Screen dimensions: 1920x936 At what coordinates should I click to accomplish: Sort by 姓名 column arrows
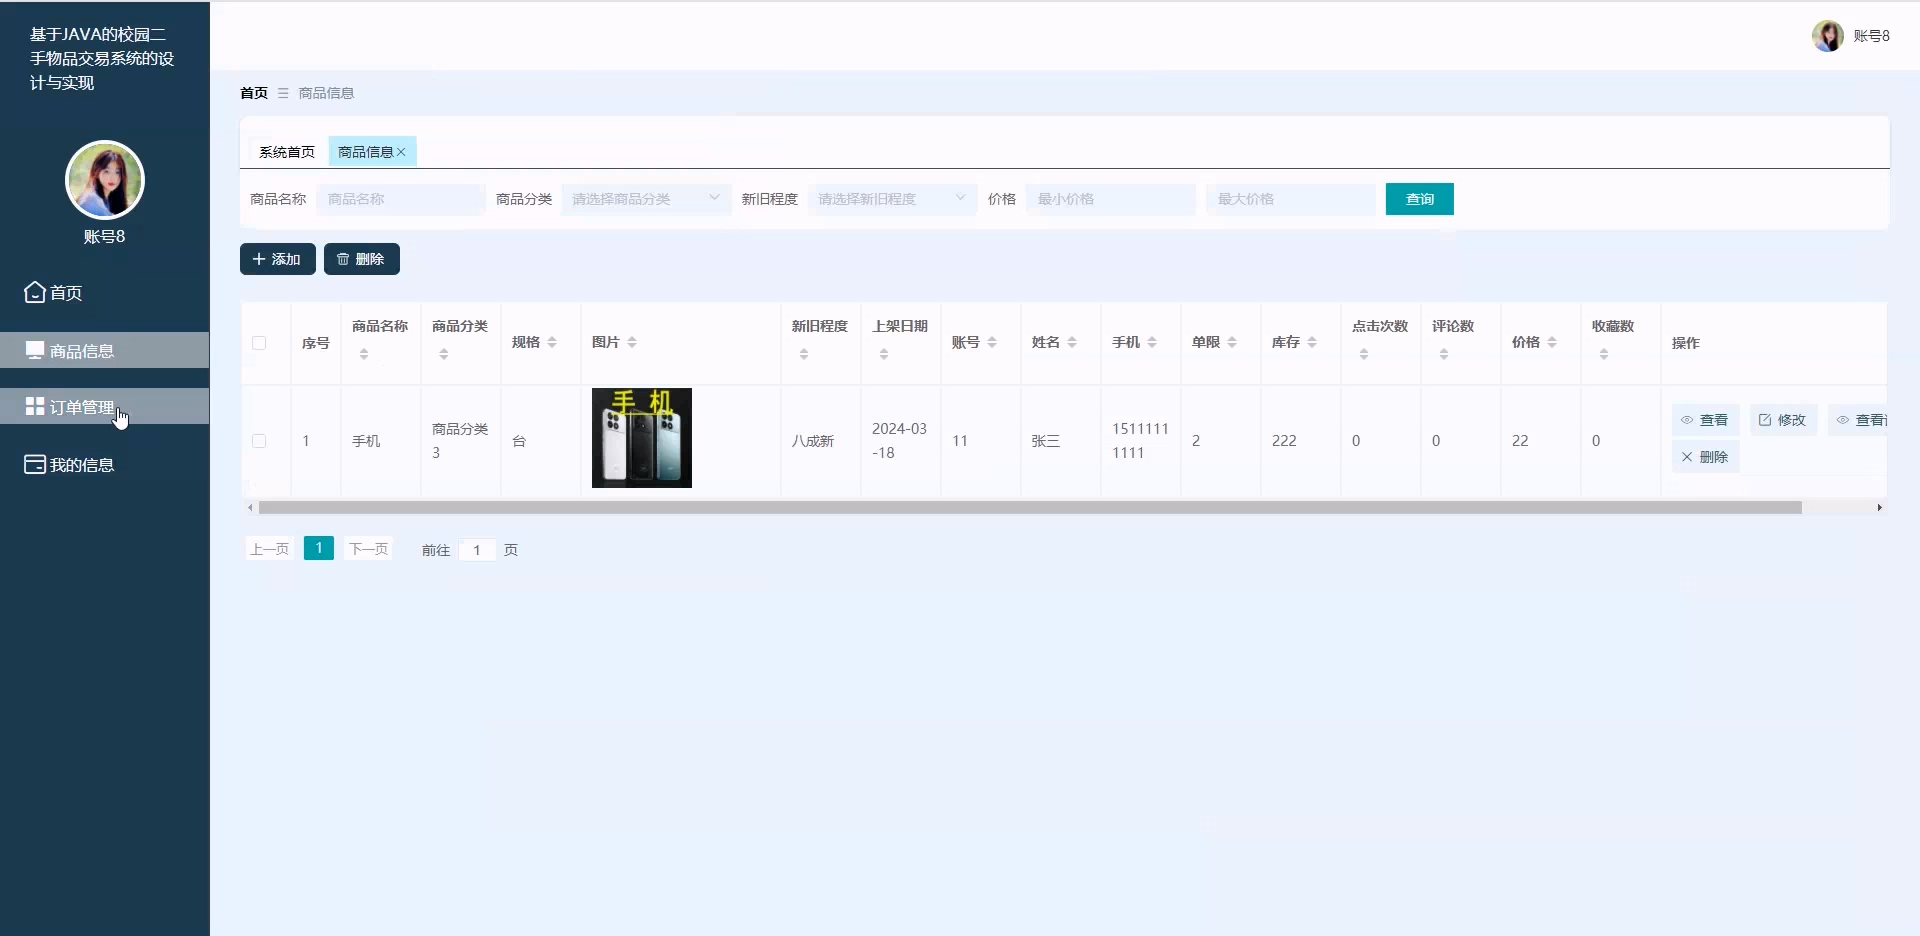[1072, 342]
